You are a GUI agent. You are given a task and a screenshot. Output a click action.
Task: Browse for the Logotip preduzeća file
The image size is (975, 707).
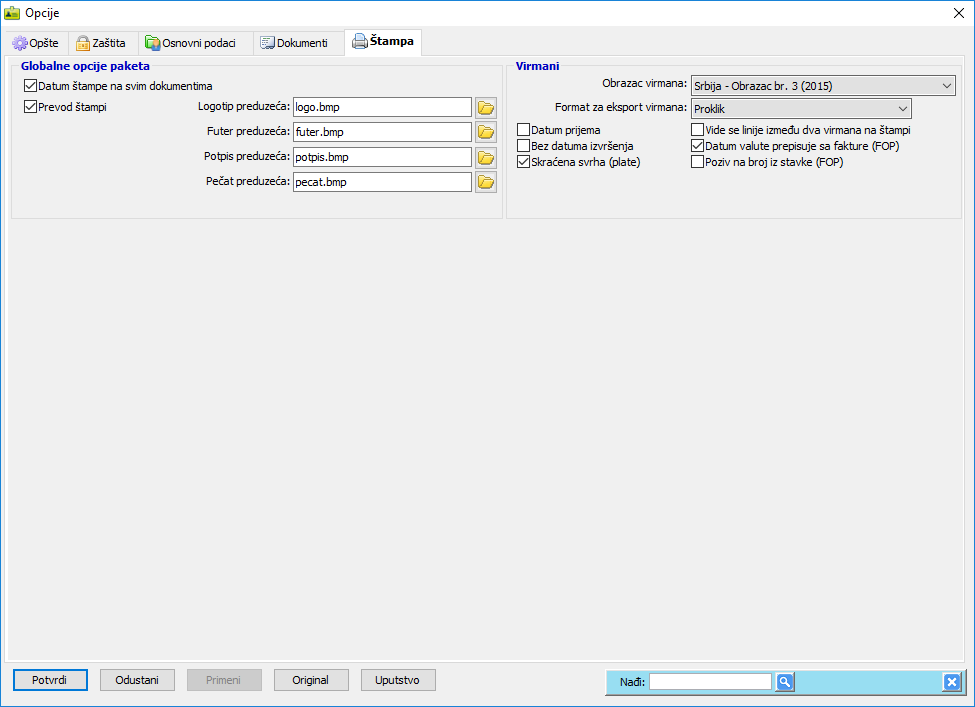(x=486, y=107)
